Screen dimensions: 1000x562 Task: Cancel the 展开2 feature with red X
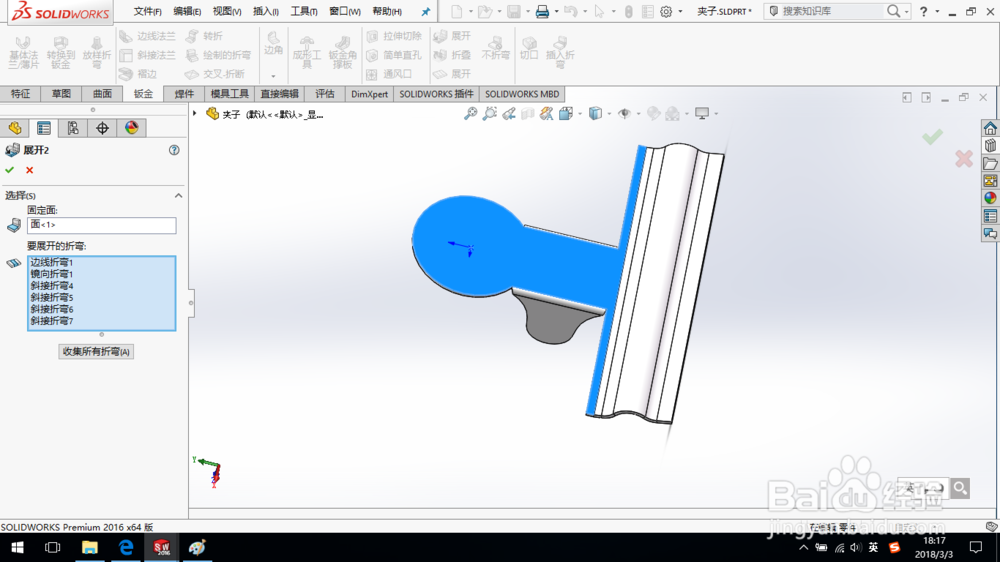[29, 170]
